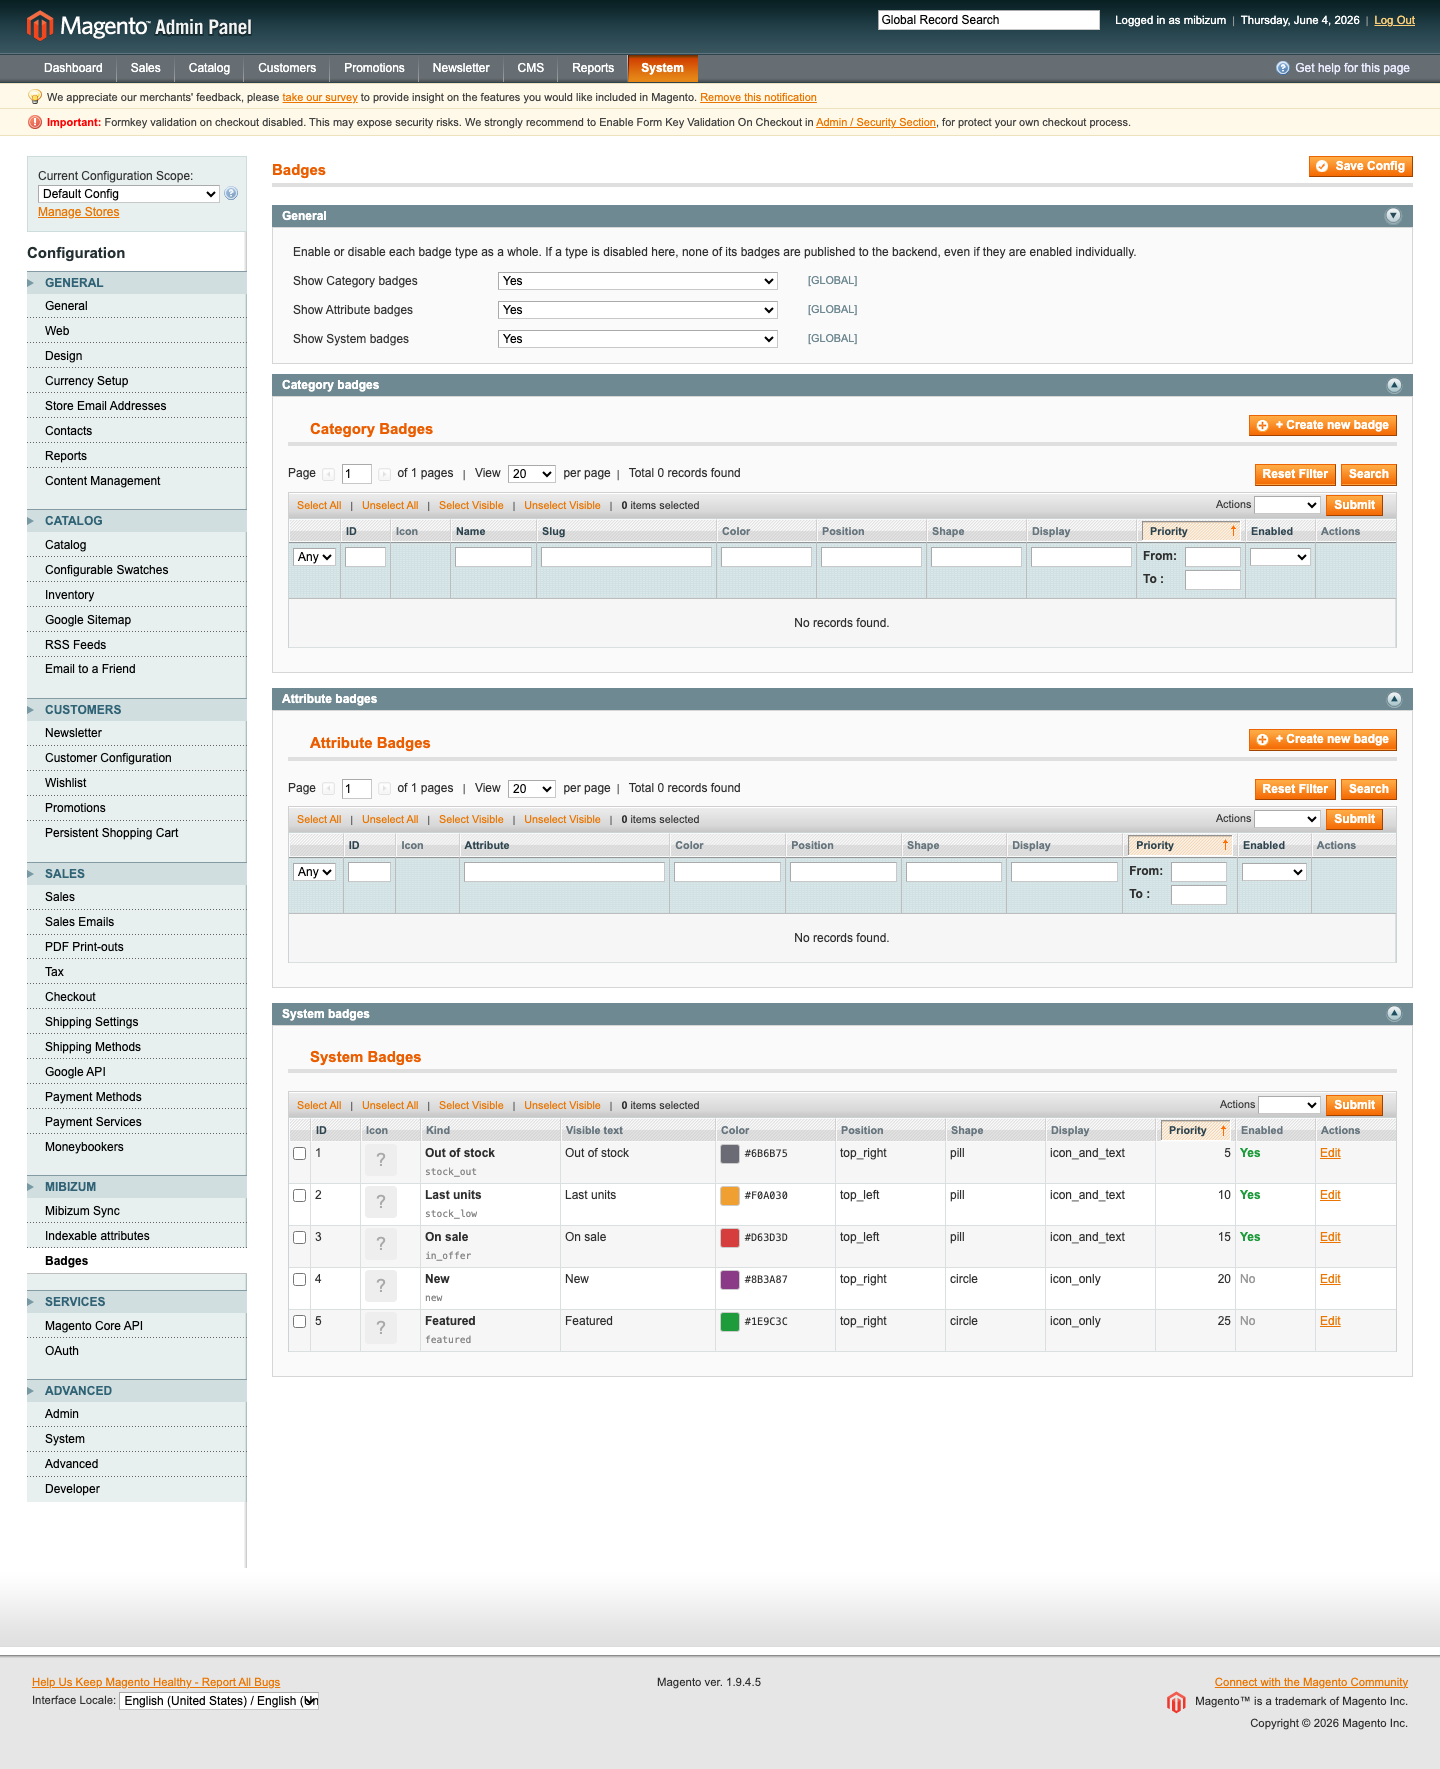Tick checkbox for On sale badge

coord(299,1238)
